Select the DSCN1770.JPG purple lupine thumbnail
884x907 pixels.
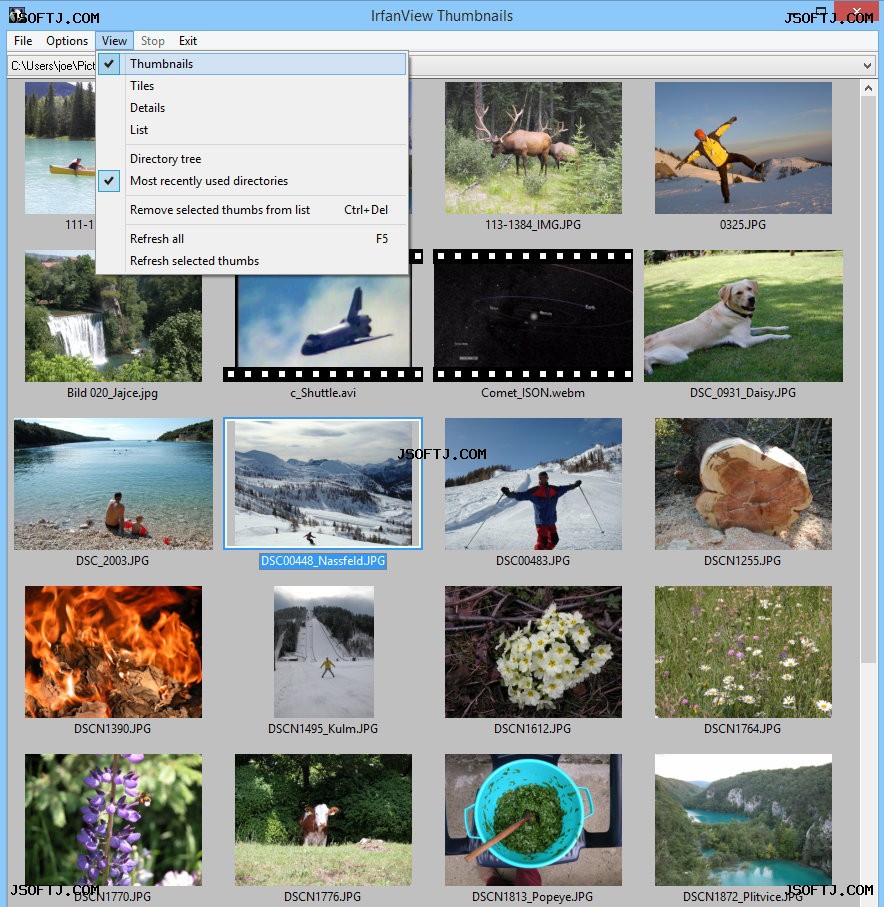[113, 820]
